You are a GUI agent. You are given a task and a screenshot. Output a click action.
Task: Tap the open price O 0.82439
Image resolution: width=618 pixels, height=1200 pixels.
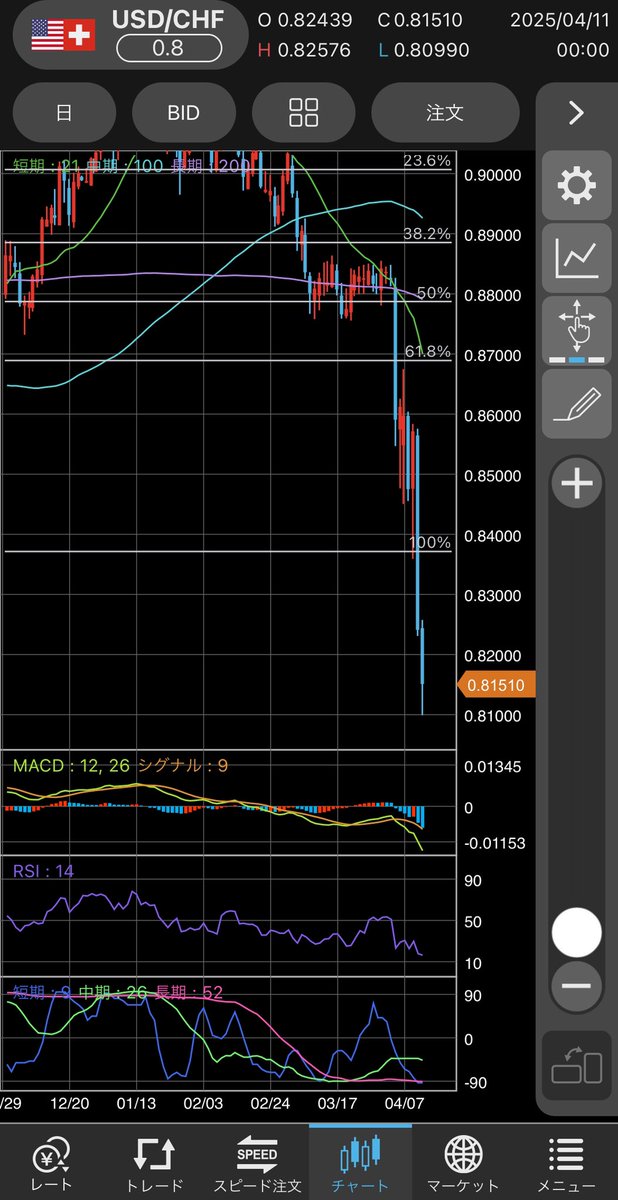click(305, 20)
